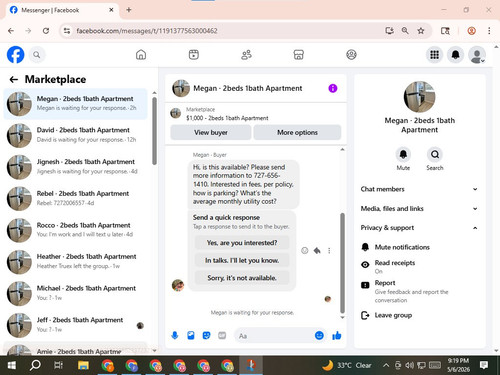Open Rebel's 2beds 1bath Apartment chat
This screenshot has width=500, height=375.
coord(75,198)
